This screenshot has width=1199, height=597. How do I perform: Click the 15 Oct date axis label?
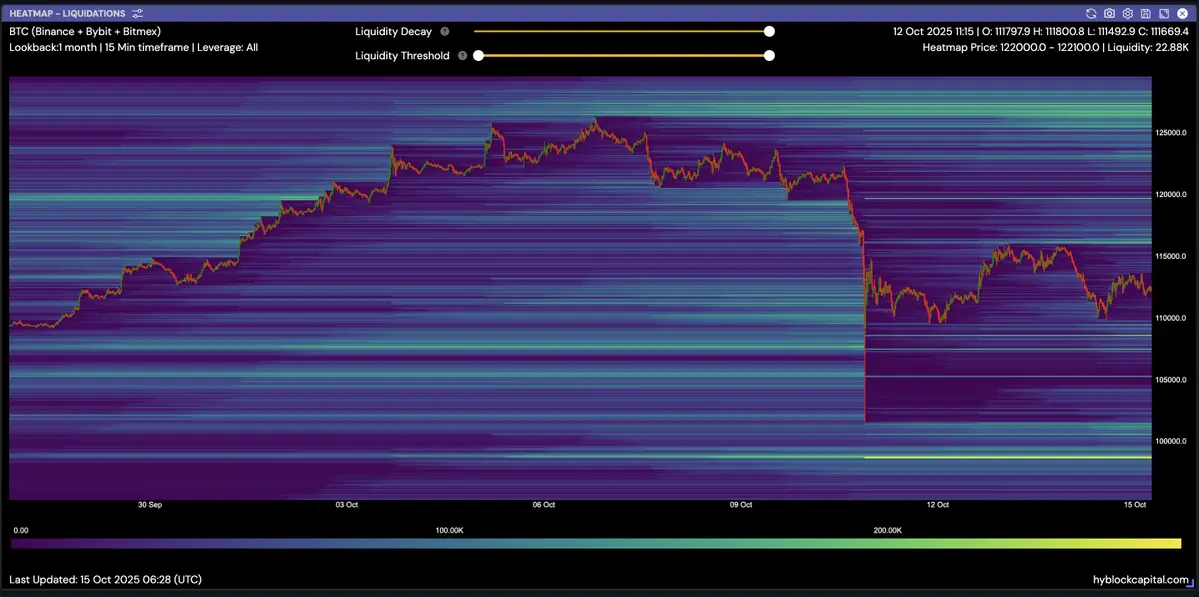pos(1135,505)
